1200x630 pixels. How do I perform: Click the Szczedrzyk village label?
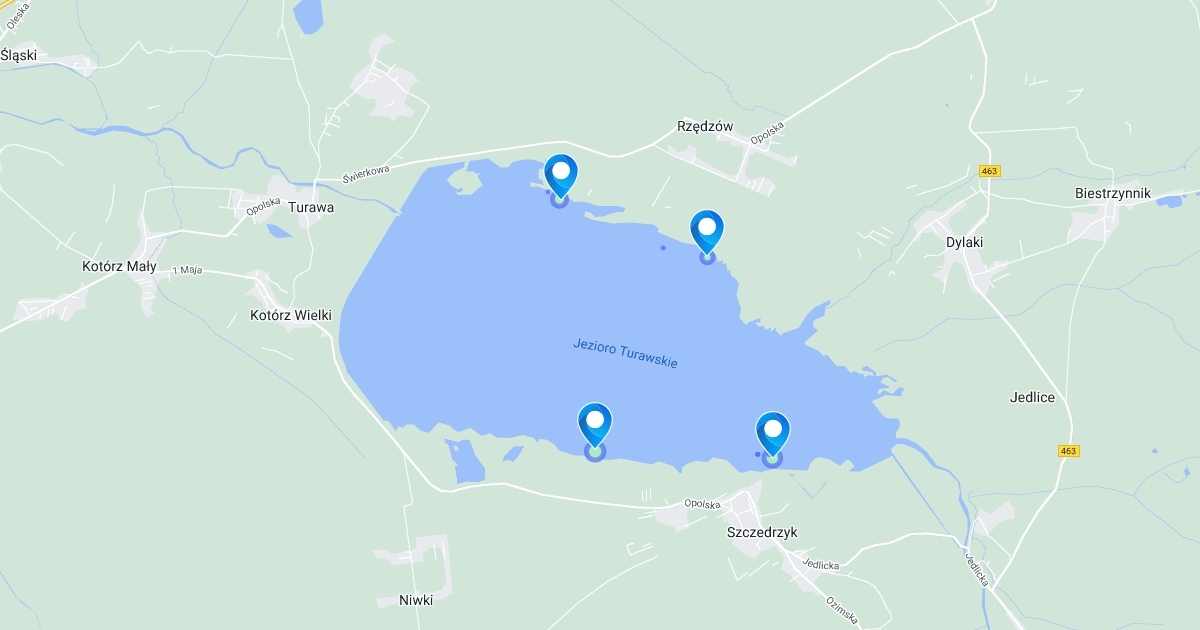pos(763,532)
